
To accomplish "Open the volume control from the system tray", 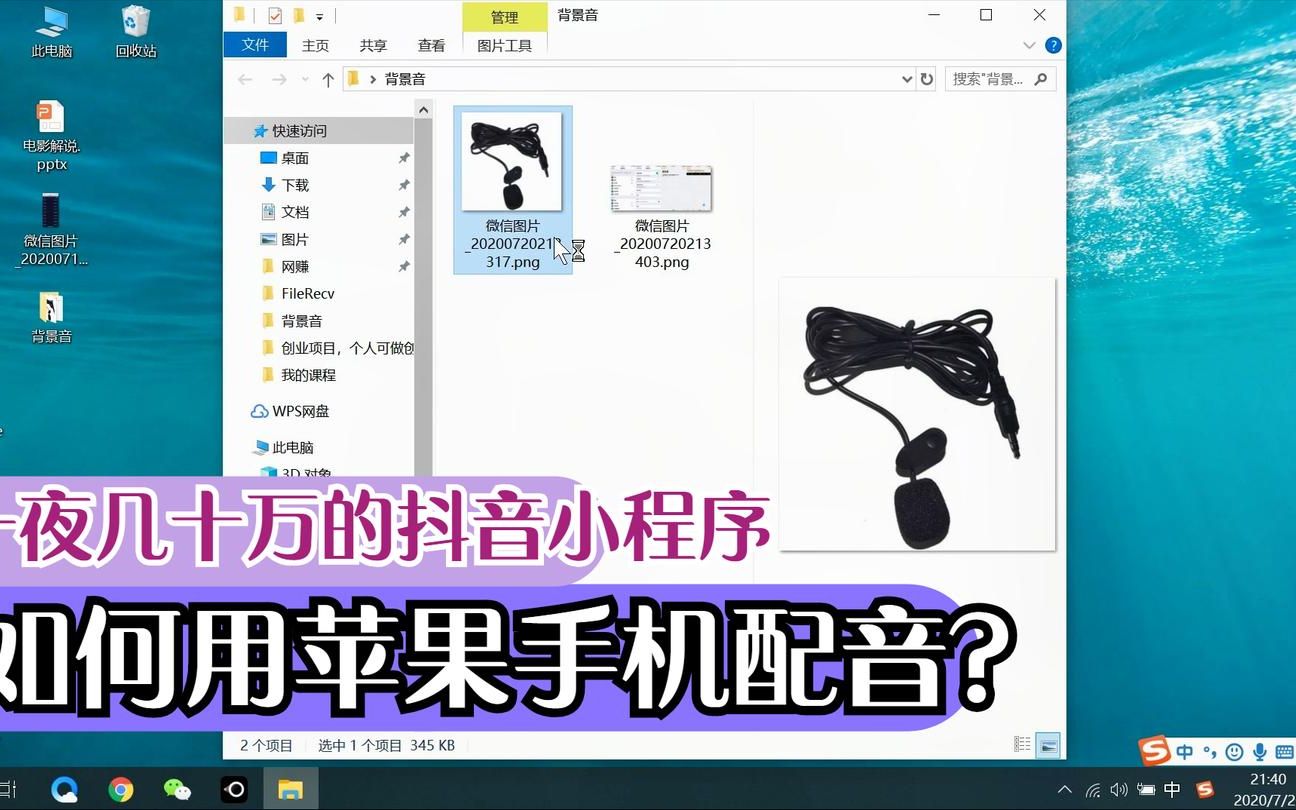I will pyautogui.click(x=1118, y=789).
